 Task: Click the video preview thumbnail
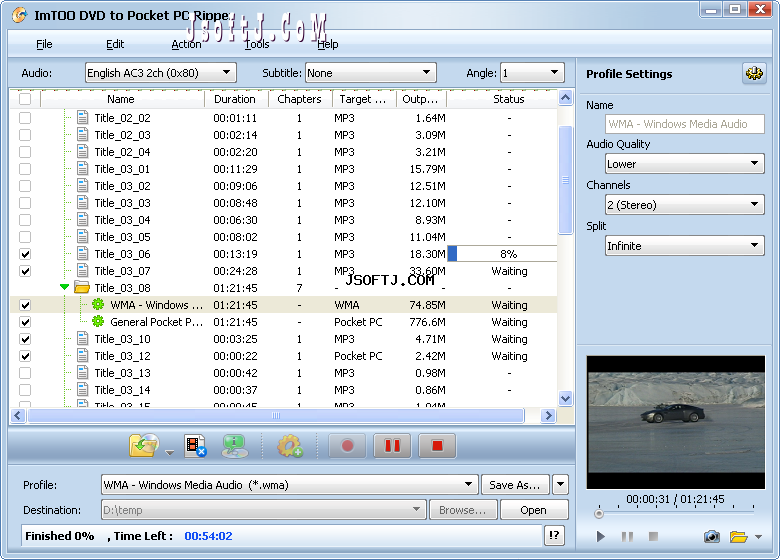pyautogui.click(x=676, y=422)
